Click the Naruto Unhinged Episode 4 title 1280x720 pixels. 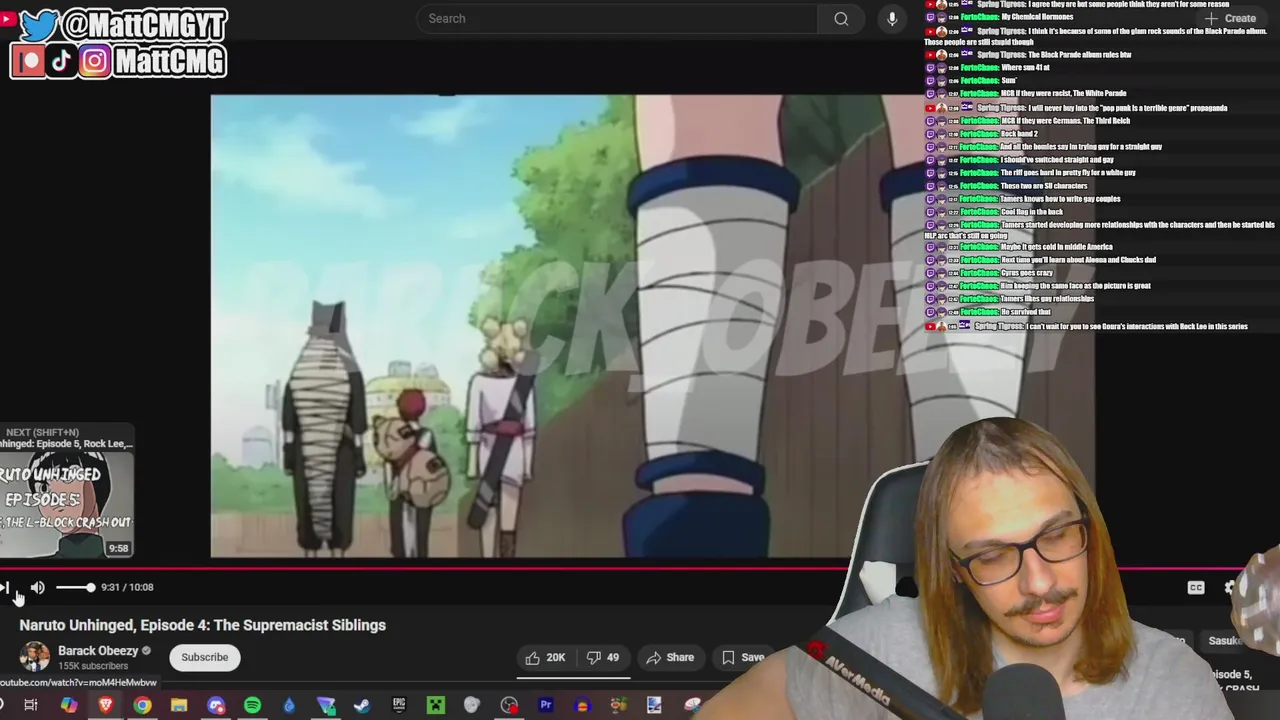[203, 625]
